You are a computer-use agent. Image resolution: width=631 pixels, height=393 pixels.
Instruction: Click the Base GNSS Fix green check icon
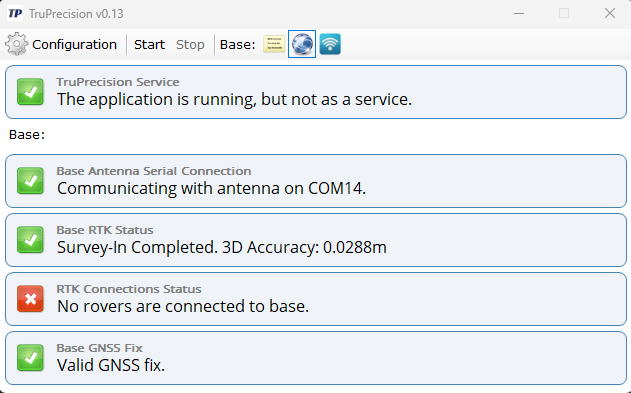30,358
